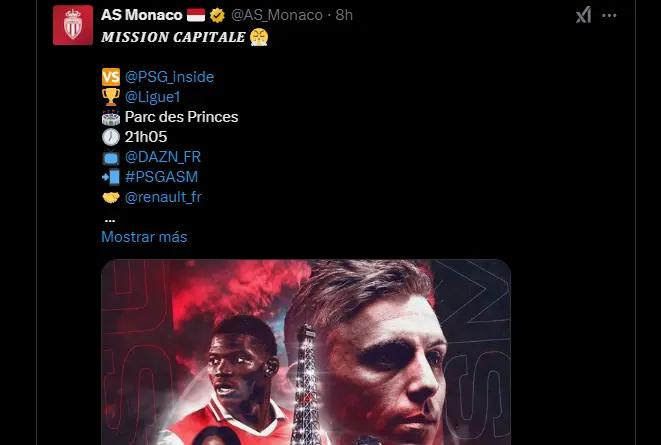Open the AS Monaco display name
This screenshot has height=445, width=661.
(x=142, y=15)
